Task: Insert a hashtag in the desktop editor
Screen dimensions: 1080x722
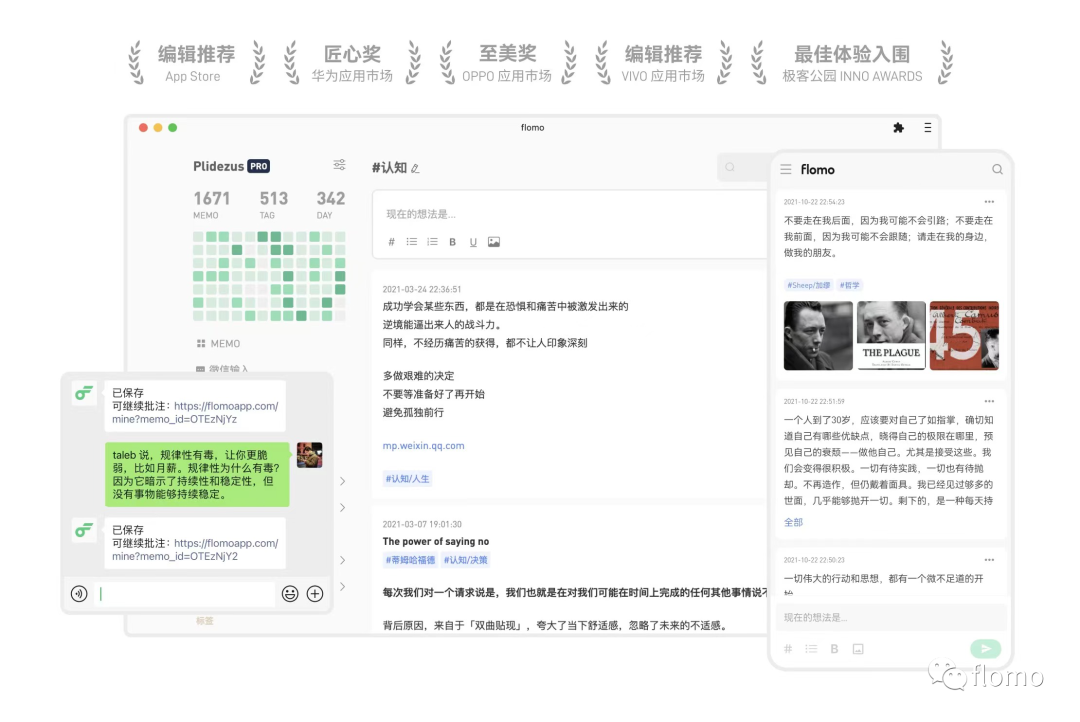Action: (391, 242)
